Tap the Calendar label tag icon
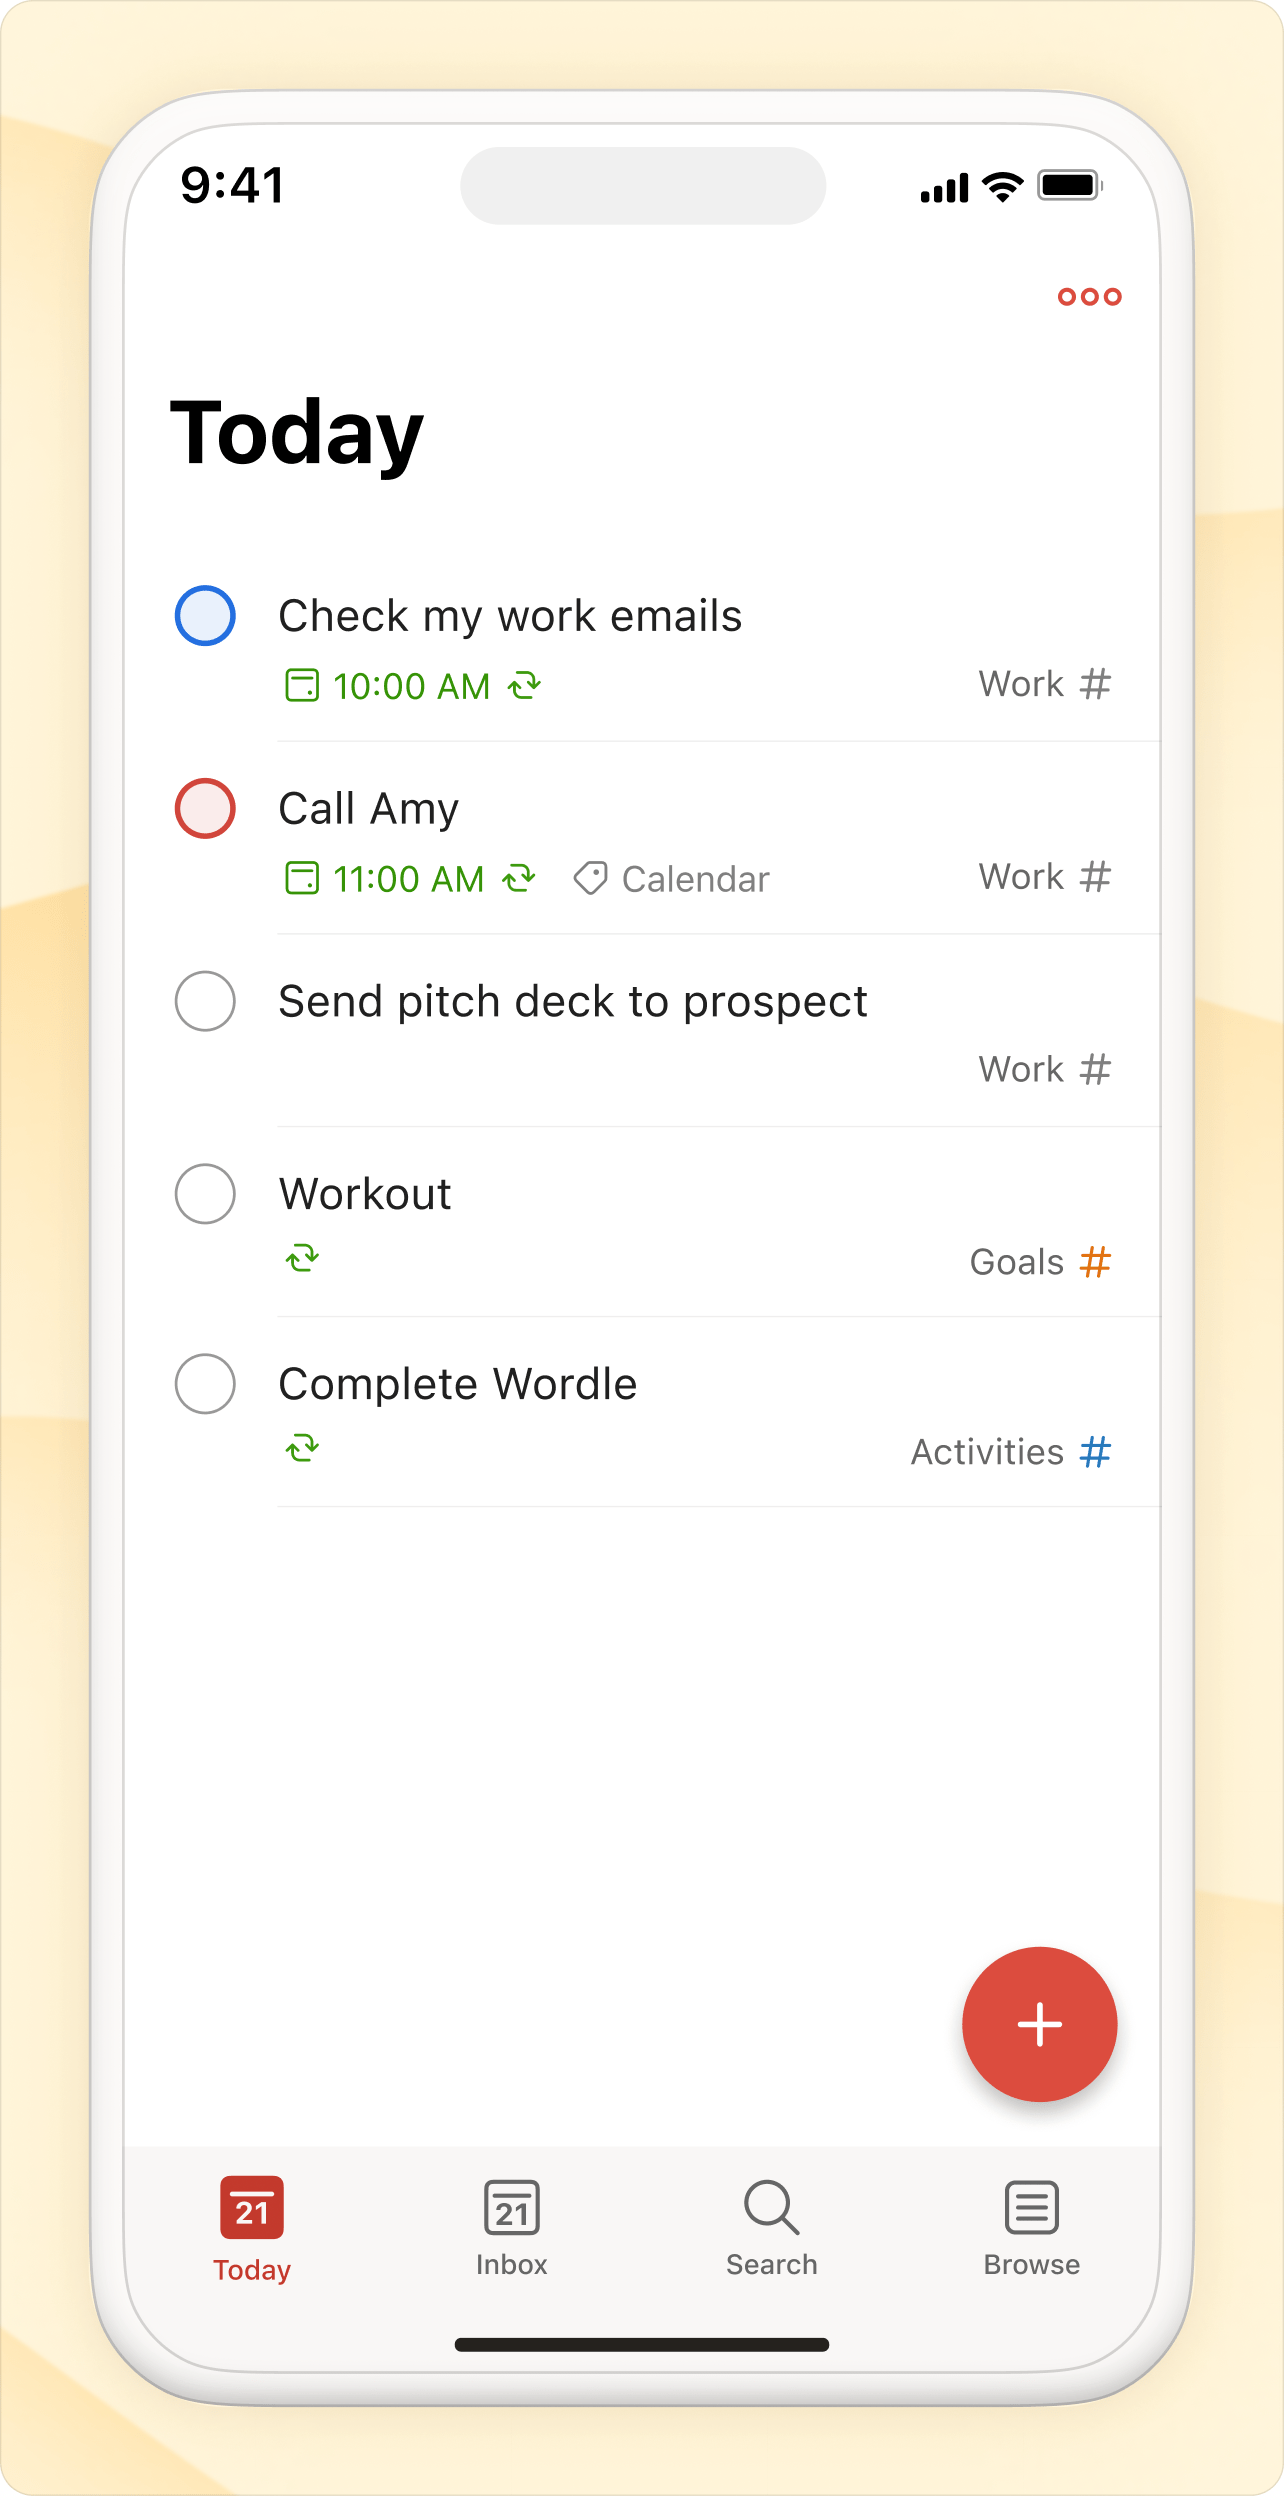 (x=590, y=879)
